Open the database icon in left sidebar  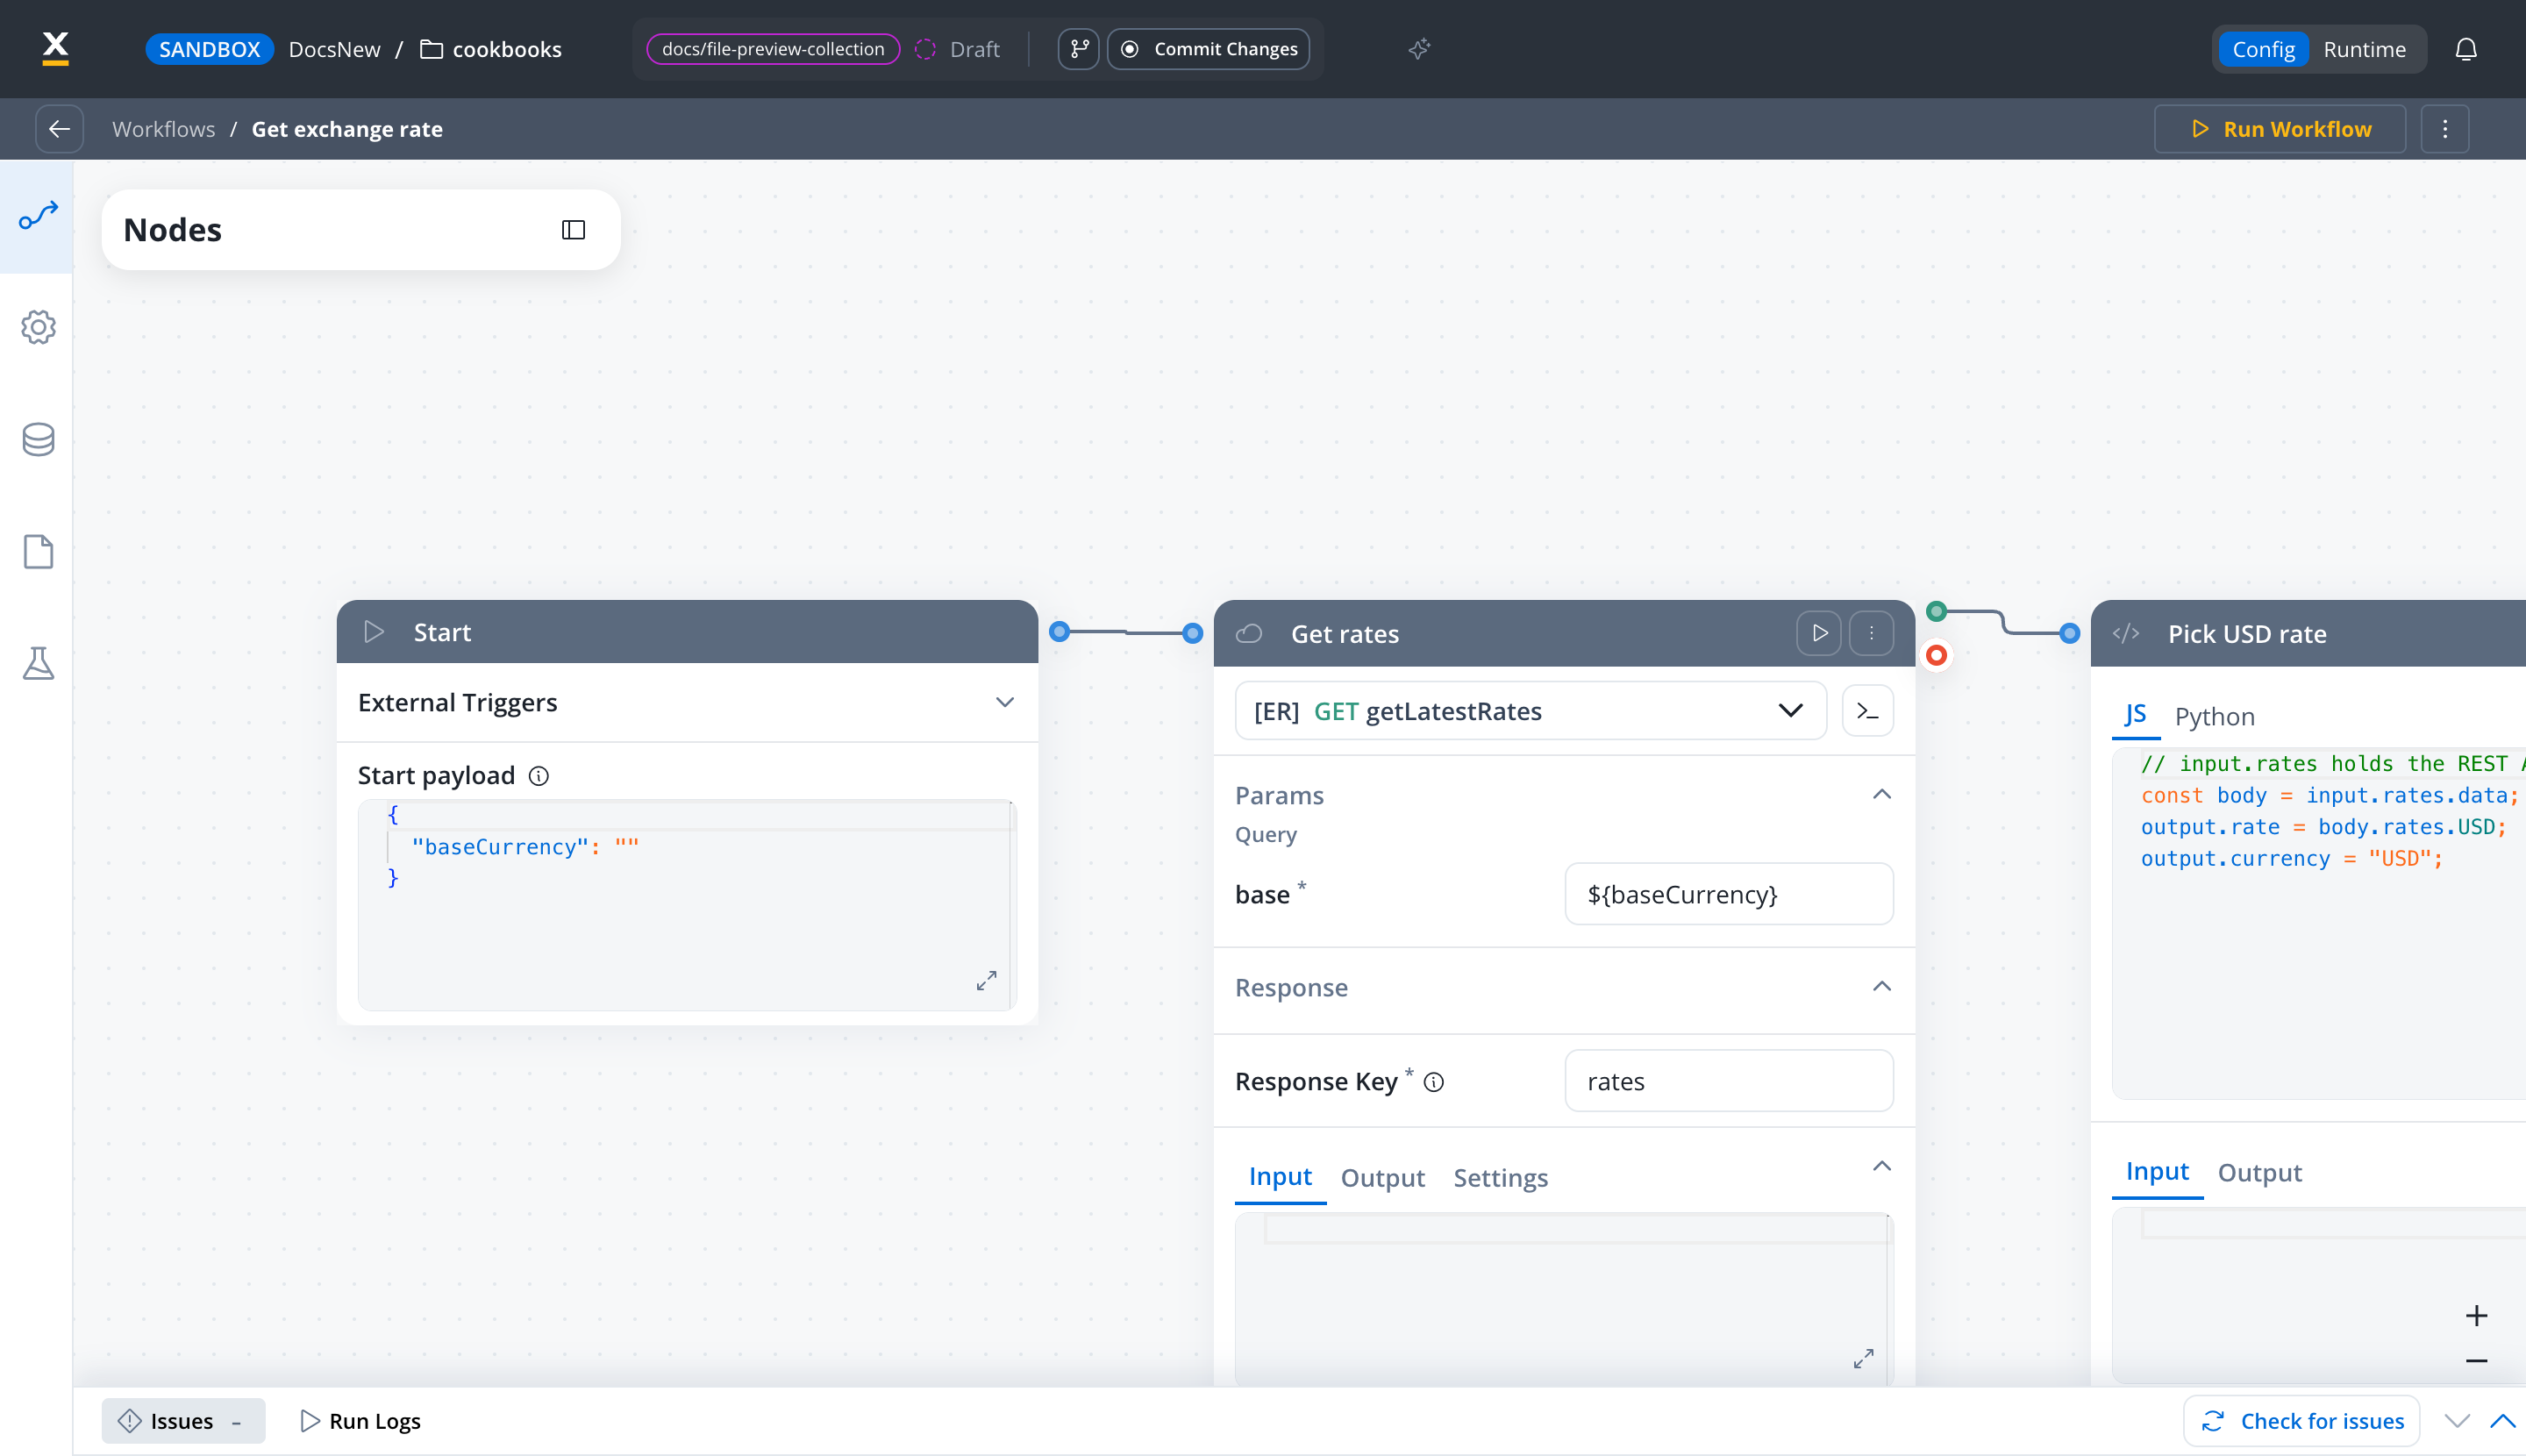pyautogui.click(x=38, y=439)
